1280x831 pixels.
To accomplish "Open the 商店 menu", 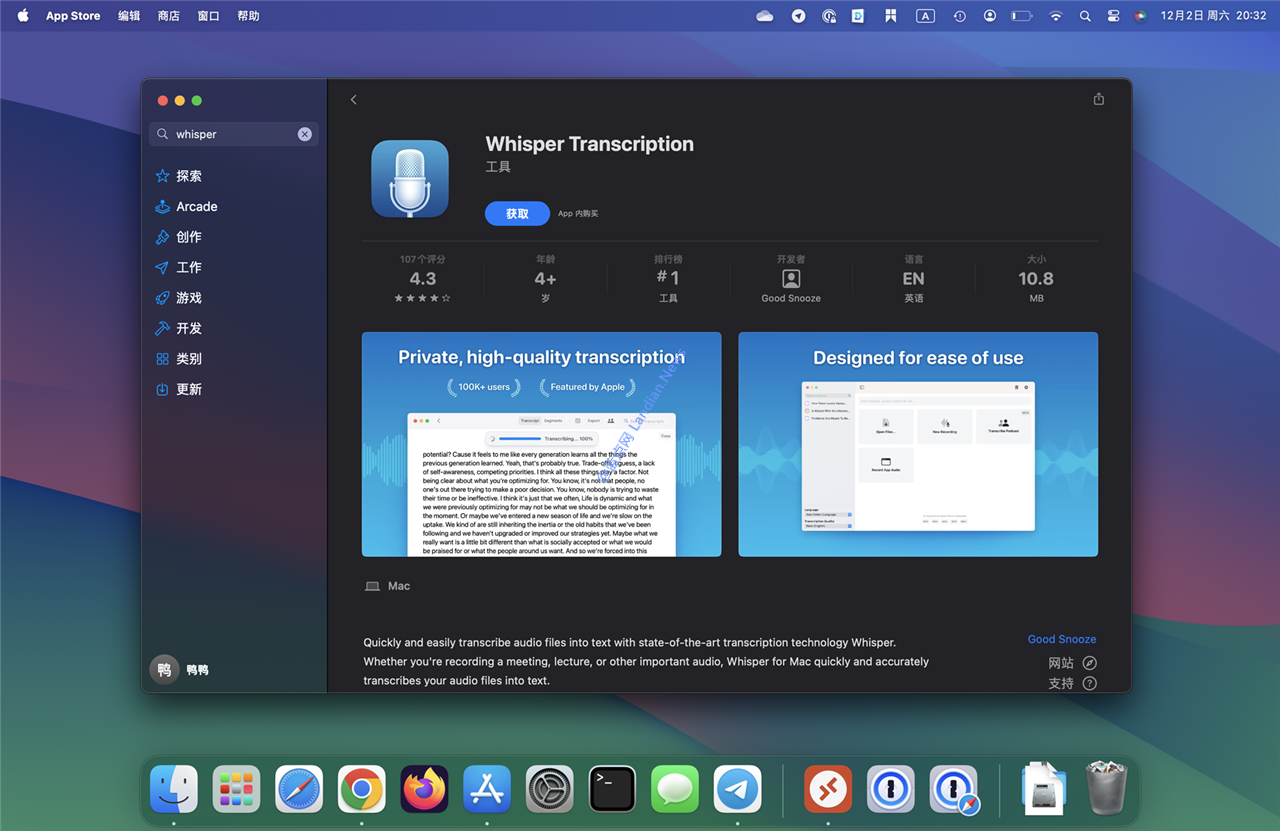I will (x=169, y=16).
